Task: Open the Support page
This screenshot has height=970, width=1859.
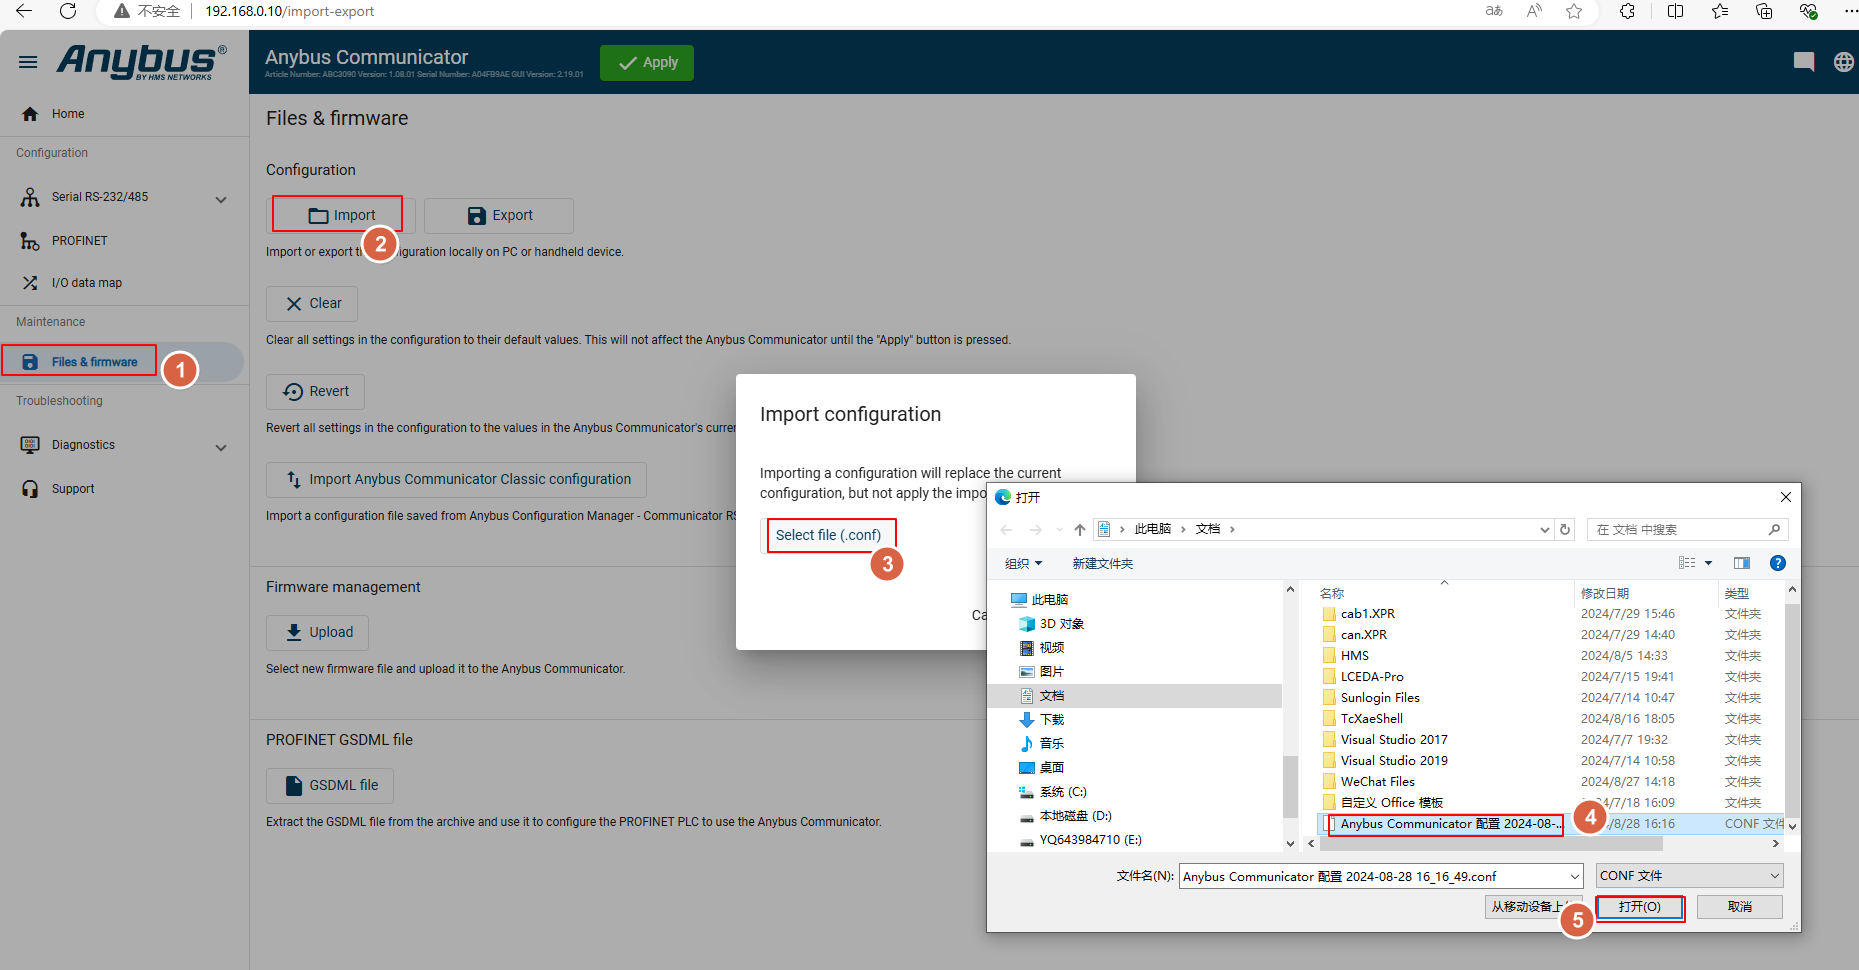Action: (x=73, y=489)
